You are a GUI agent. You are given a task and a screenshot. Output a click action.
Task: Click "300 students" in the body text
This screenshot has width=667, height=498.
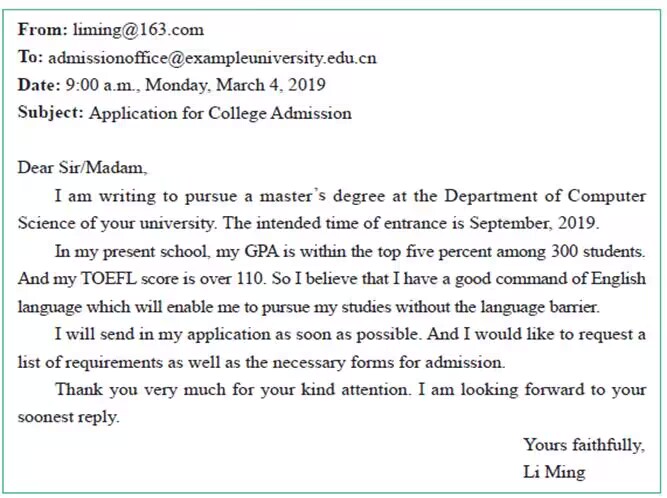pos(602,250)
